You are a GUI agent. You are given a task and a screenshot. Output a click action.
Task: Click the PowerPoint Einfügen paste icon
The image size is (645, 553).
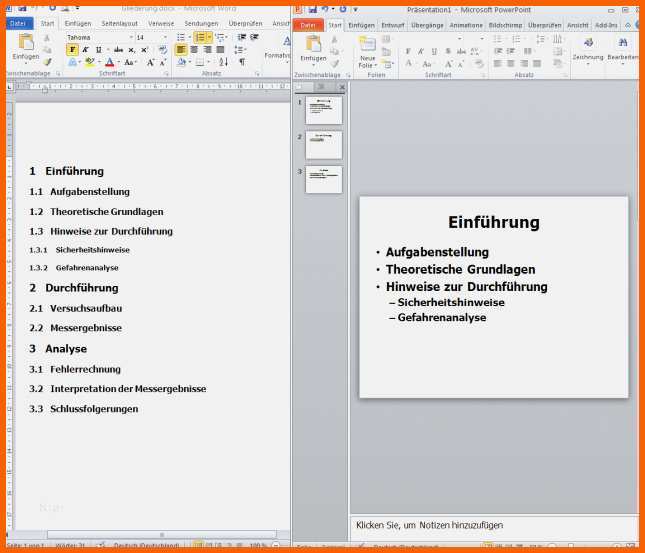pos(313,44)
